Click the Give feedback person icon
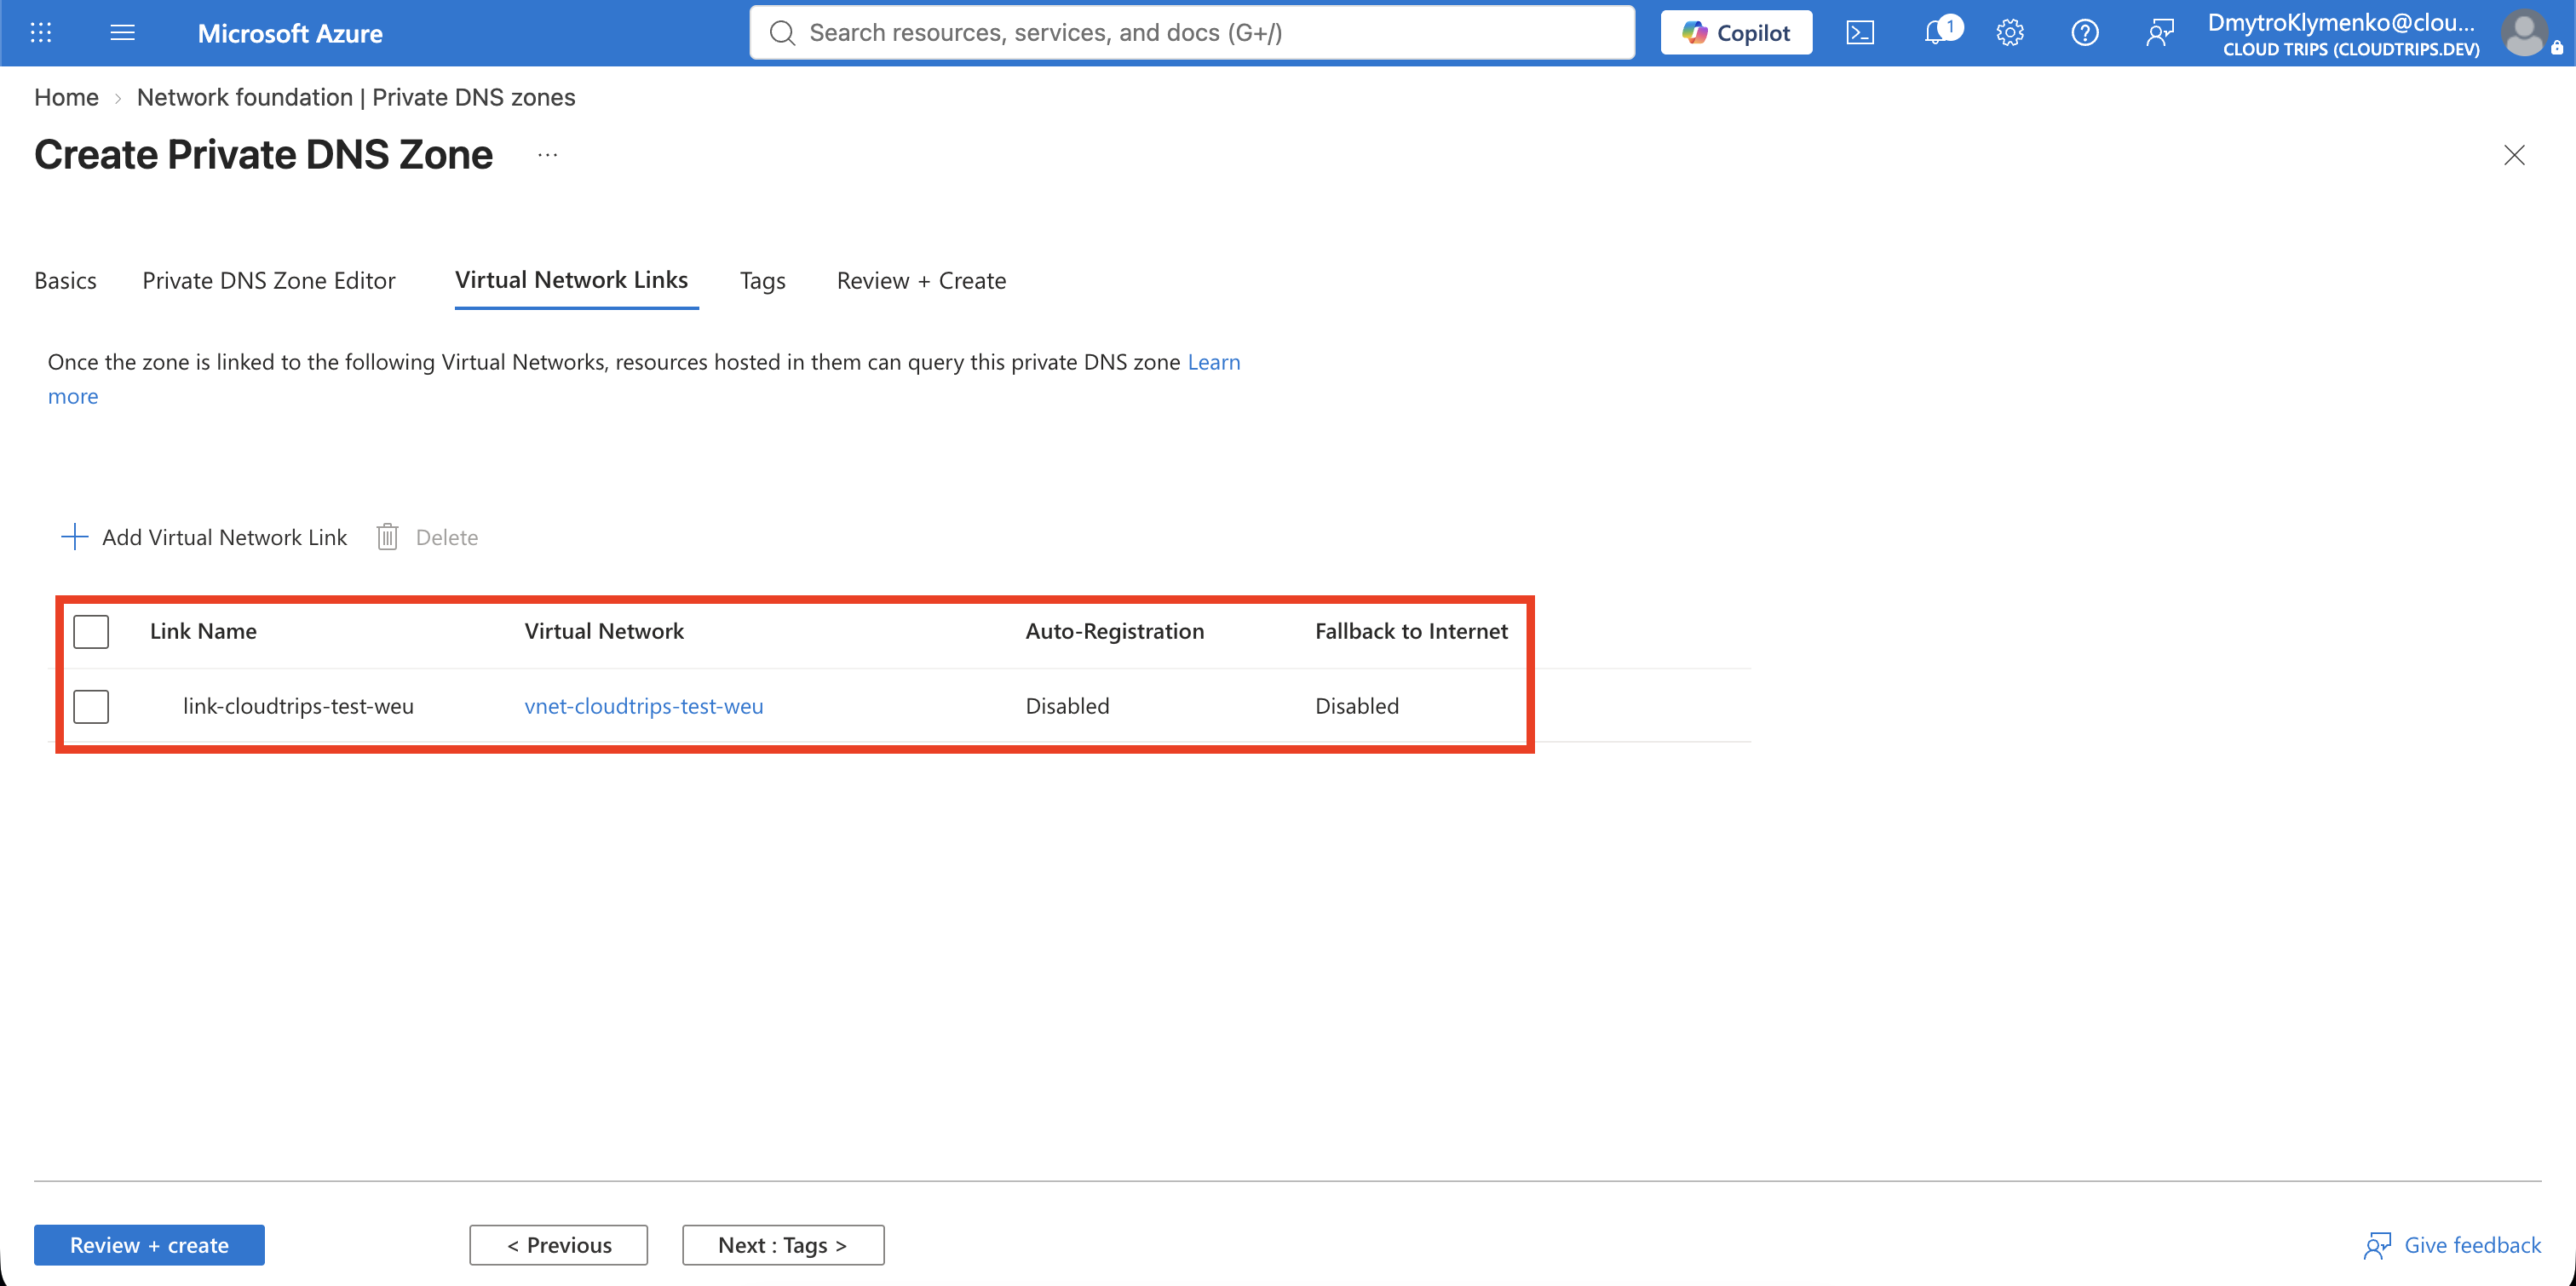The image size is (2576, 1286). pos(2378,1245)
